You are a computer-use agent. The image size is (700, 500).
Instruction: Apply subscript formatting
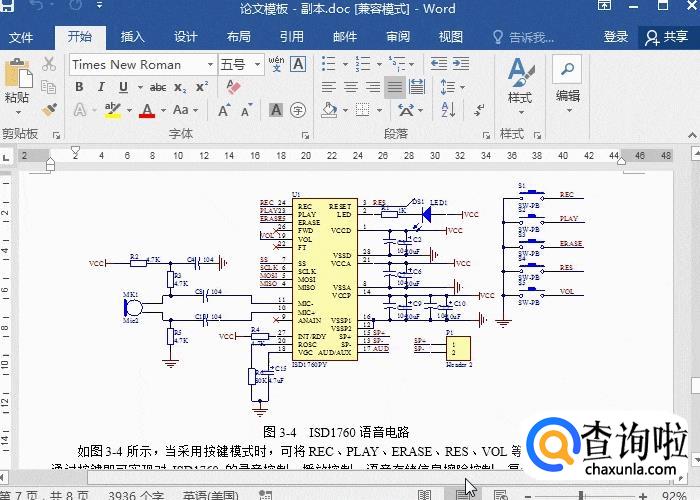click(x=180, y=88)
